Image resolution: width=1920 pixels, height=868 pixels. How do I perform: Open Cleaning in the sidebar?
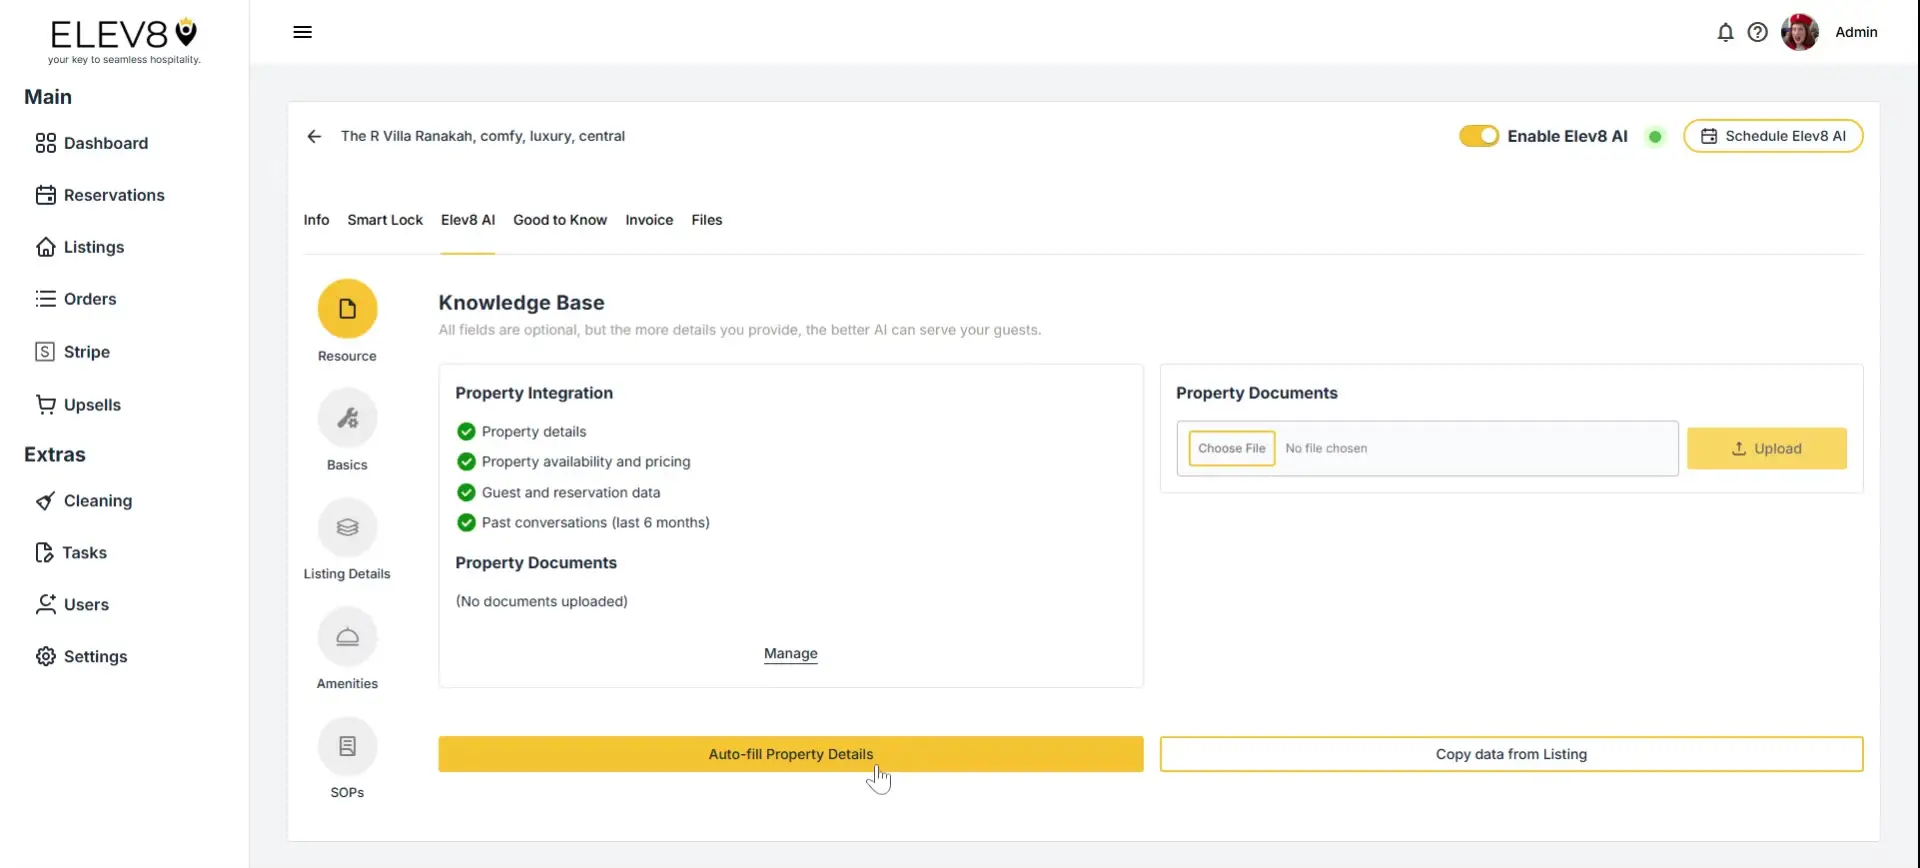point(84,501)
